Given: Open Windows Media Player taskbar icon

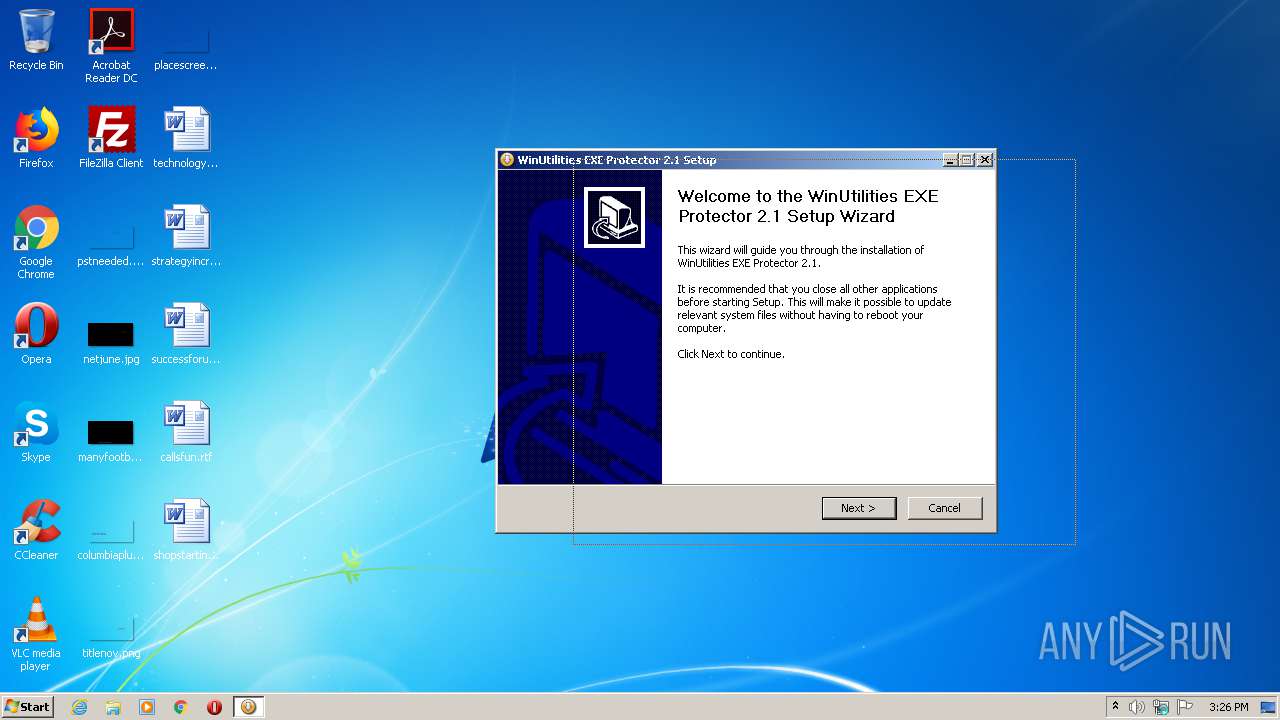Looking at the screenshot, I should tap(147, 707).
